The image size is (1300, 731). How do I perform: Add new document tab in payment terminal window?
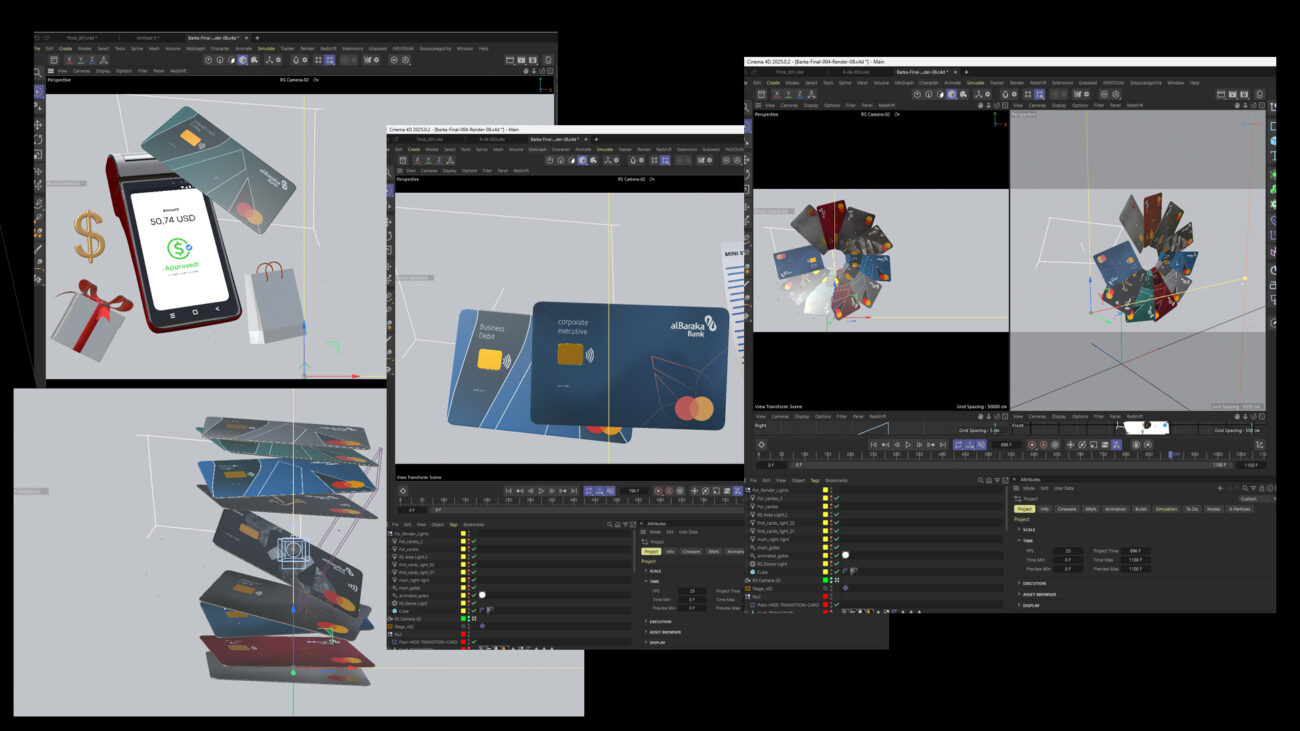257,38
